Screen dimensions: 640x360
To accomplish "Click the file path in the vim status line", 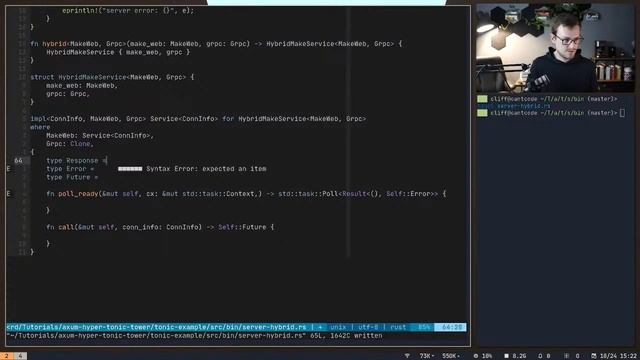I will point(156,327).
